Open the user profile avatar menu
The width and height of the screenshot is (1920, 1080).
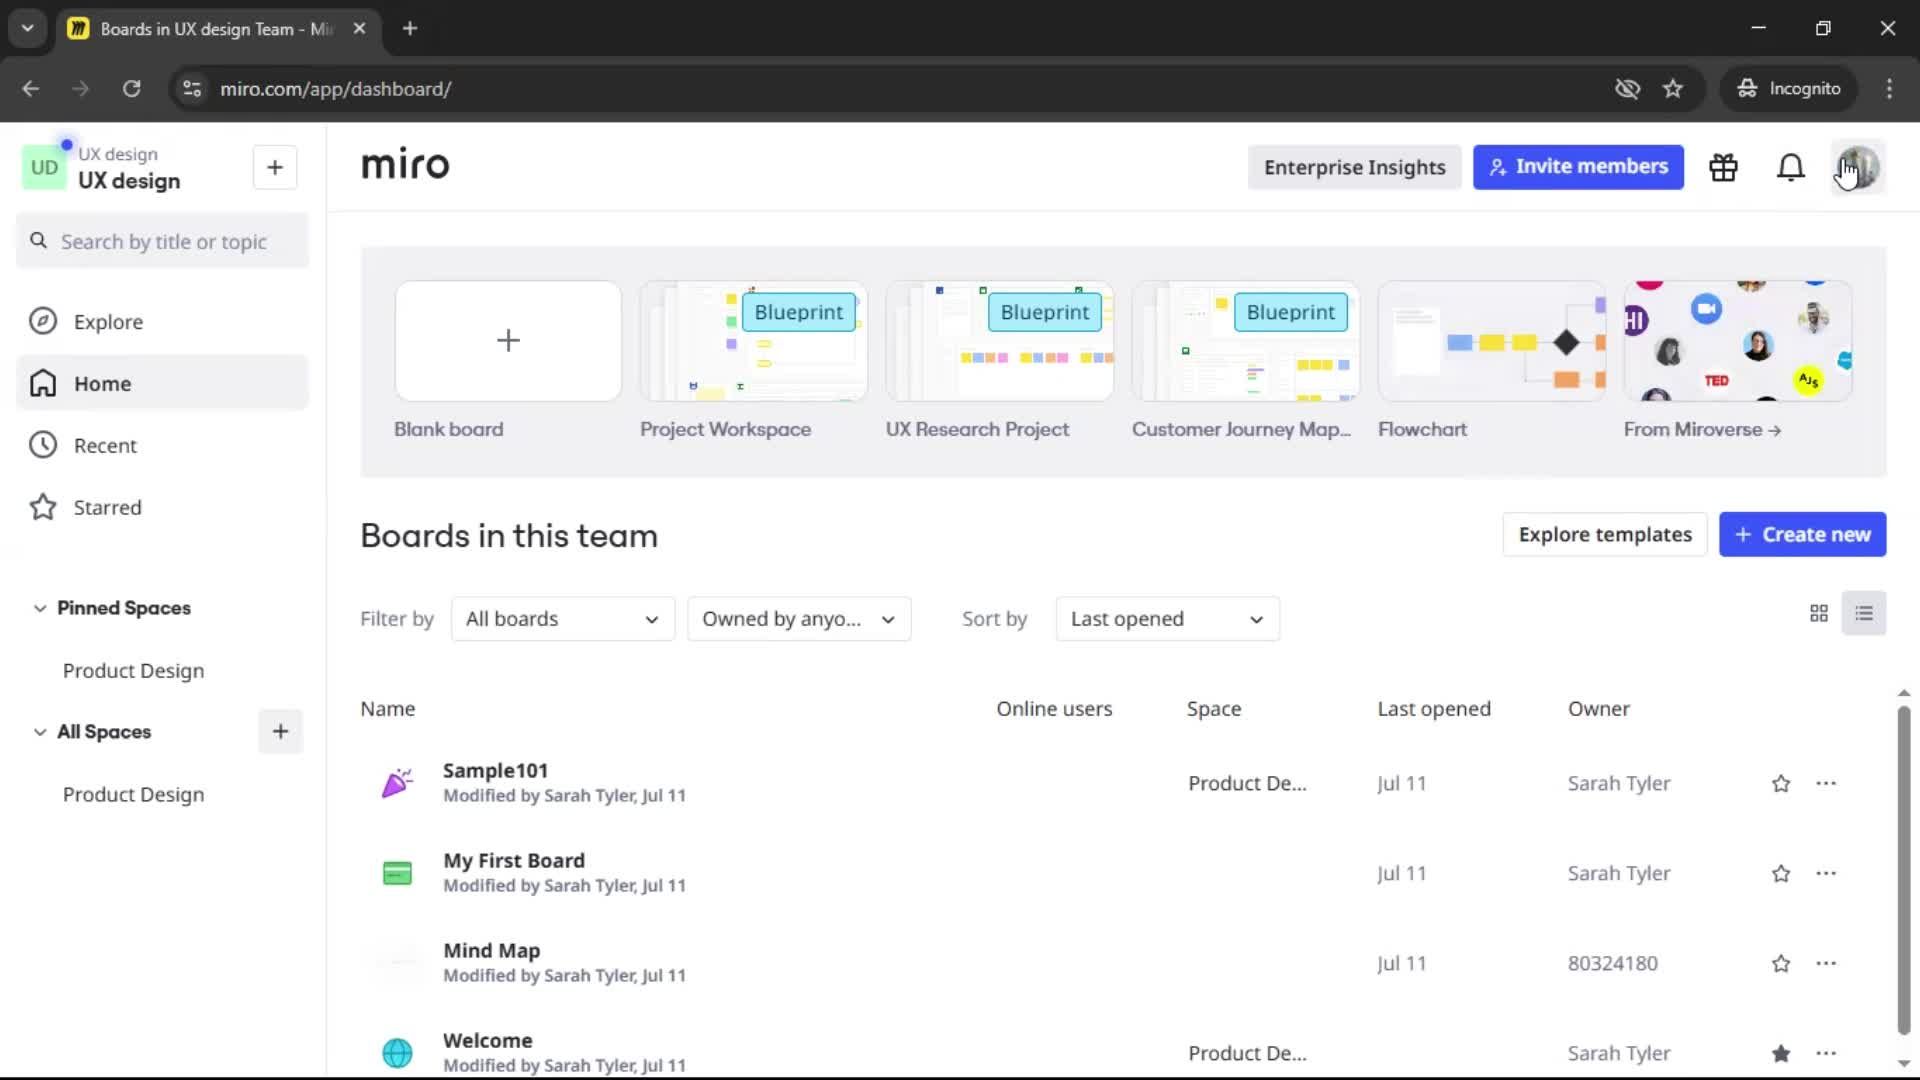1858,167
